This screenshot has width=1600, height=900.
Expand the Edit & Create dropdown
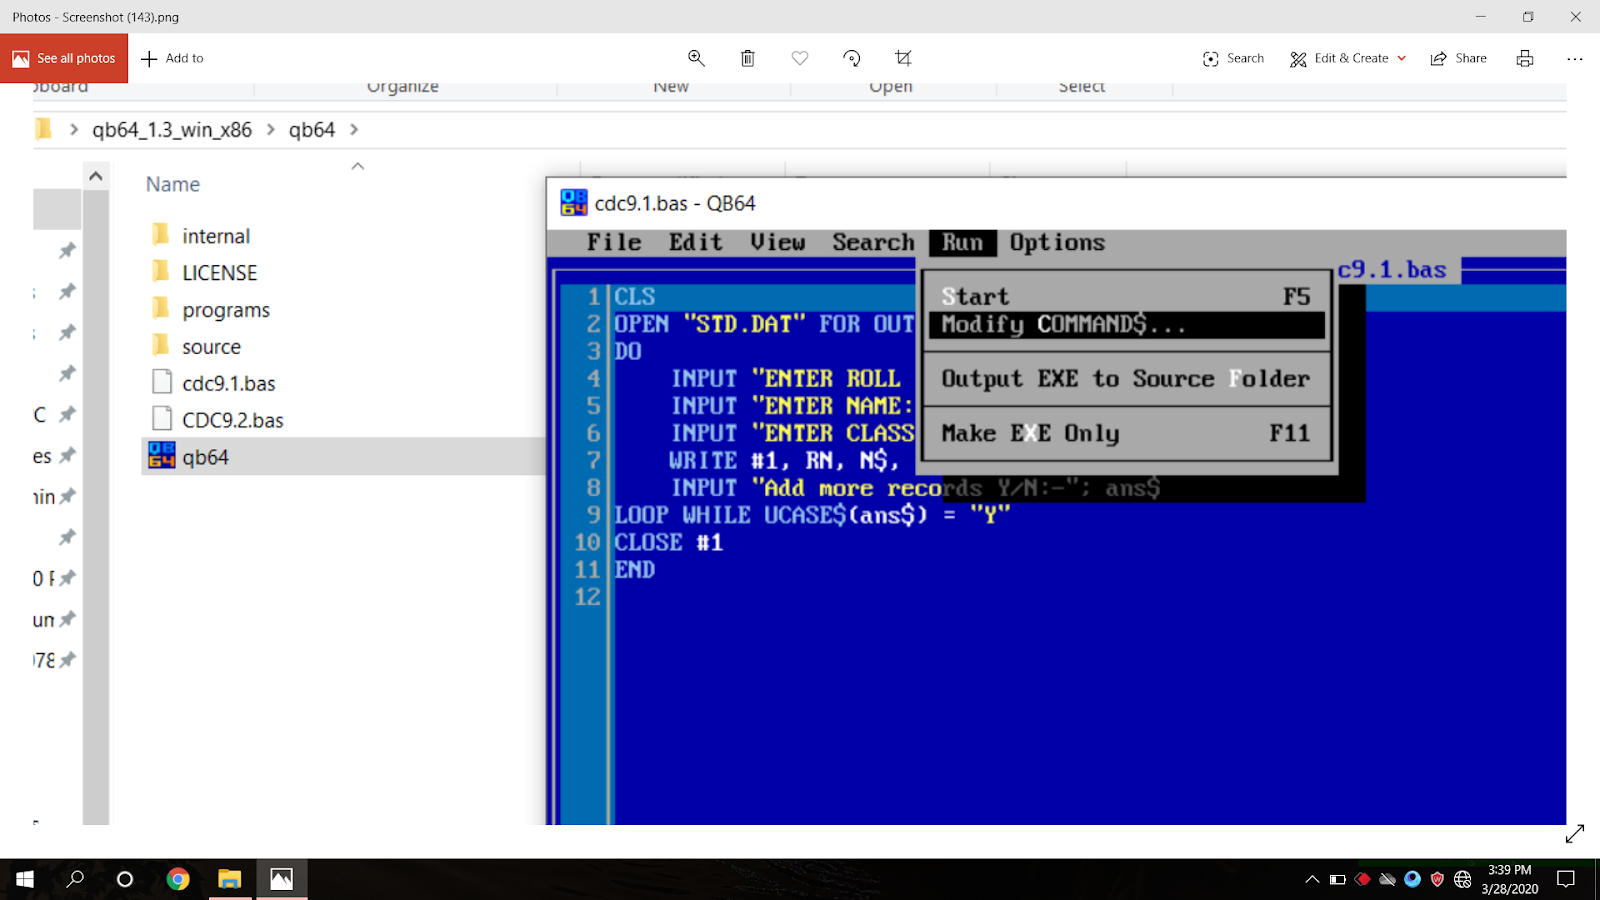[x=1348, y=58]
